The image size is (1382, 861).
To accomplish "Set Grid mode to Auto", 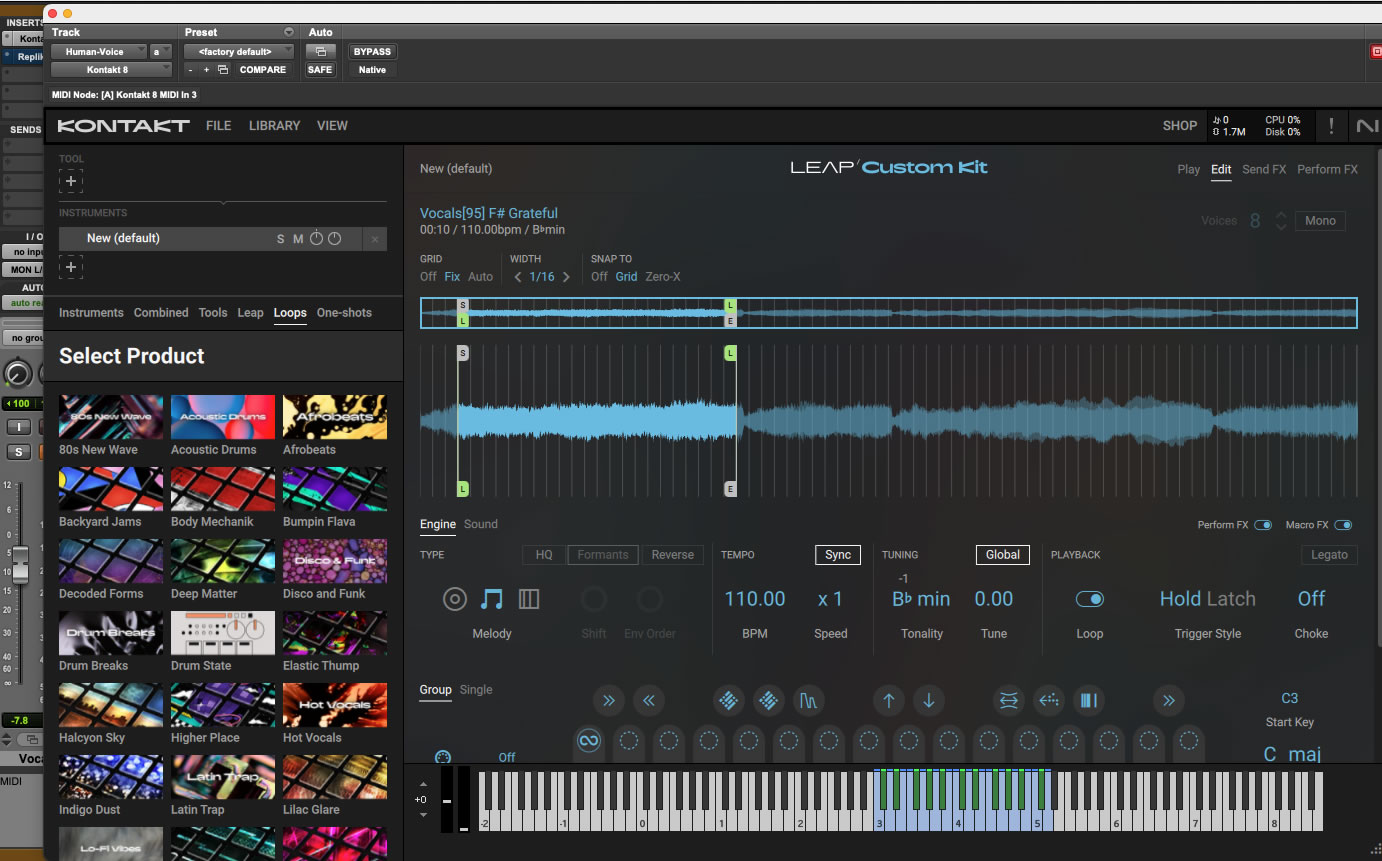I will 481,277.
